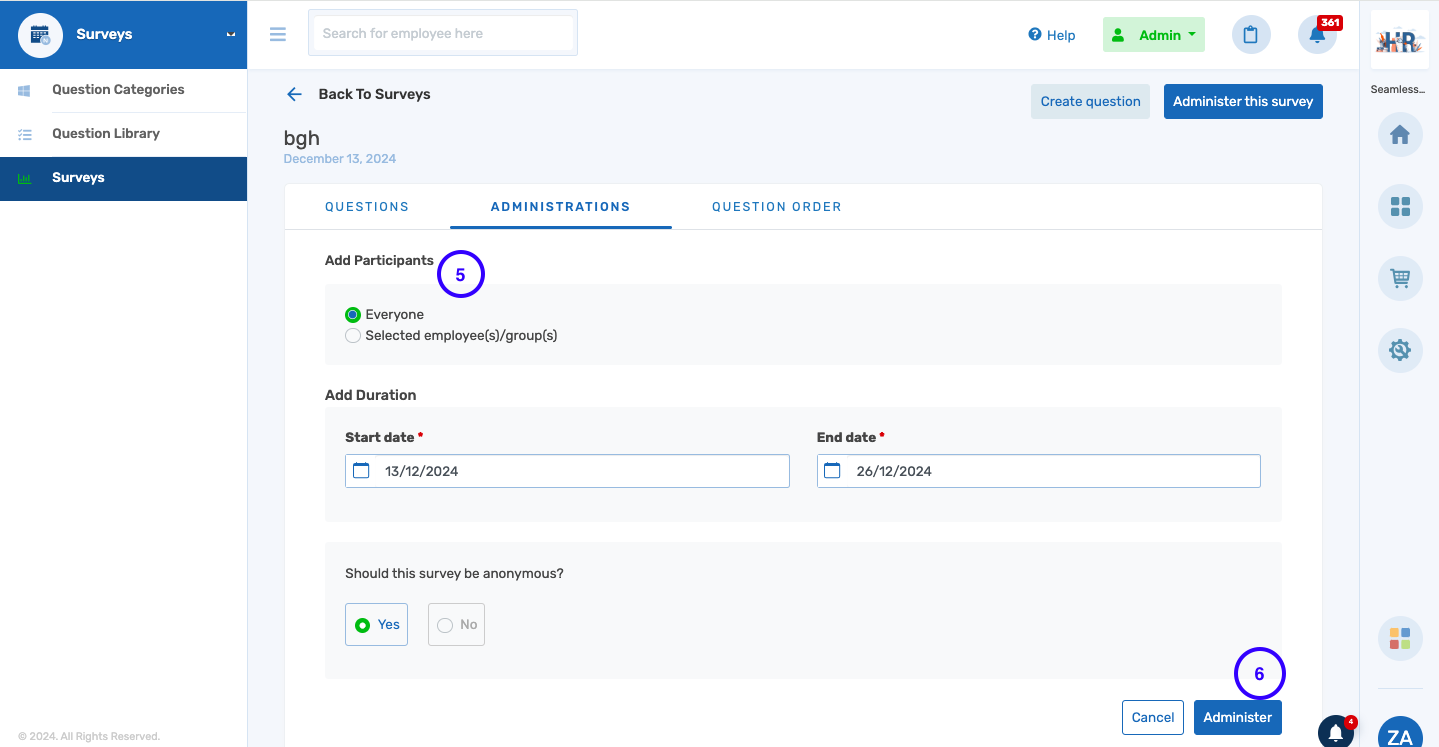Viewport: 1439px width, 747px height.
Task: Select Selected employee(s)/group(s) radio option
Action: 353,336
